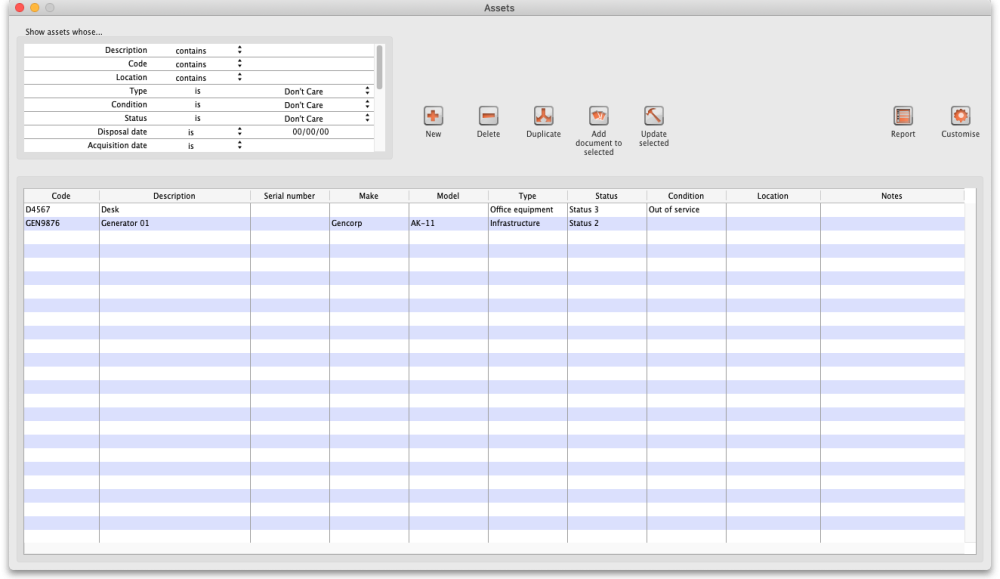Click Add document to selected icon
The image size is (1000, 579).
pos(598,116)
